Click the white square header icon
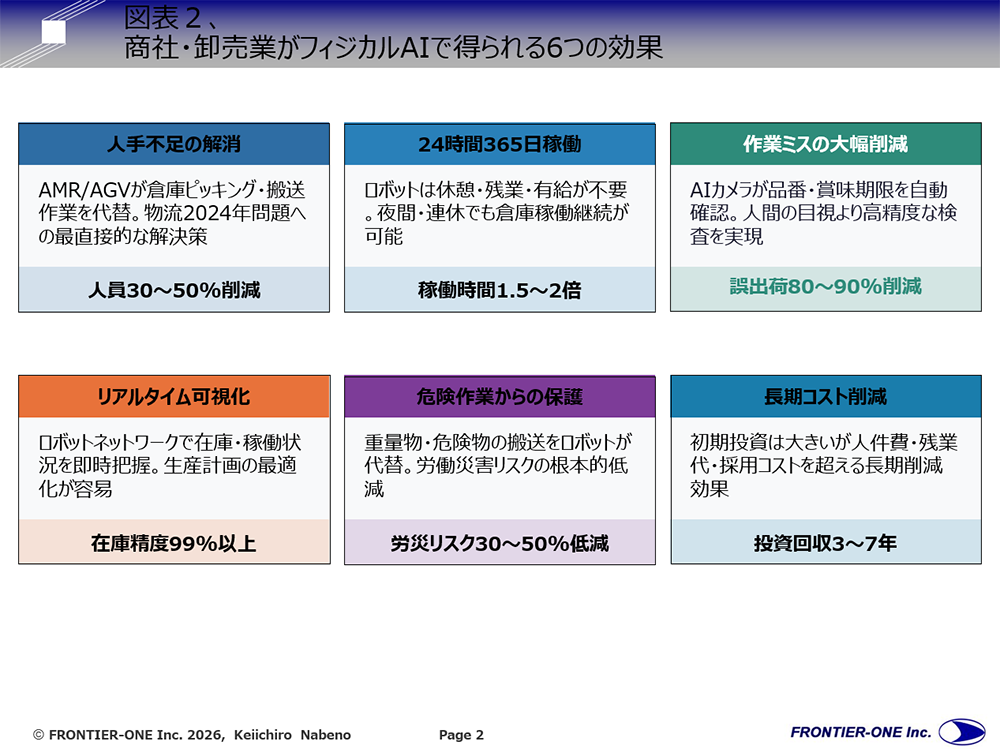Viewport: 1000px width, 749px height. (54, 31)
